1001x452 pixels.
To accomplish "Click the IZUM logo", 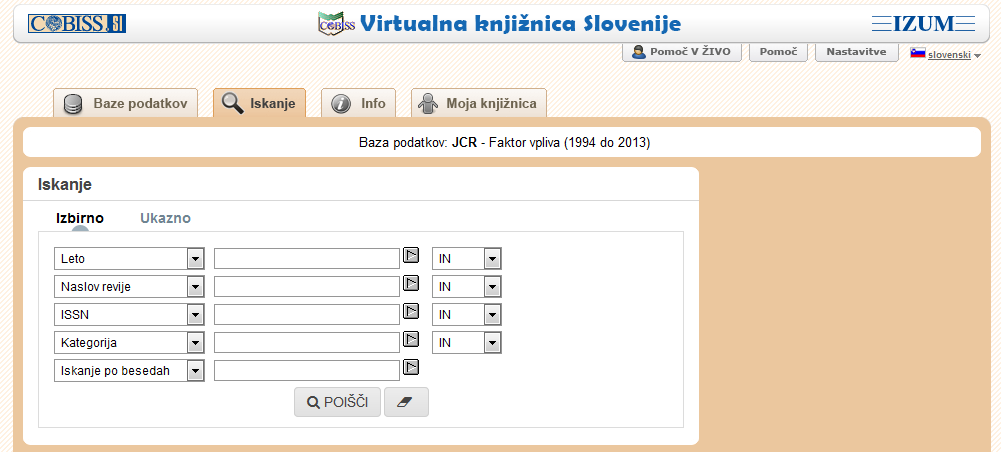I will point(922,24).
